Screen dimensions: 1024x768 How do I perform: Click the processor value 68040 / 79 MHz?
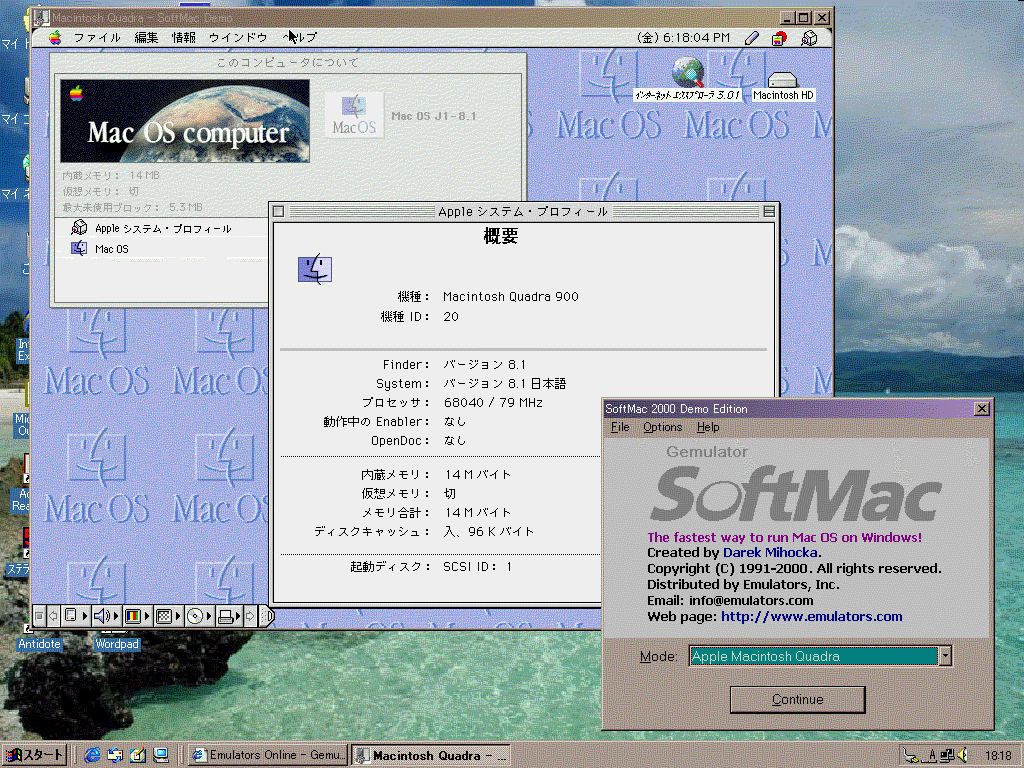click(493, 403)
